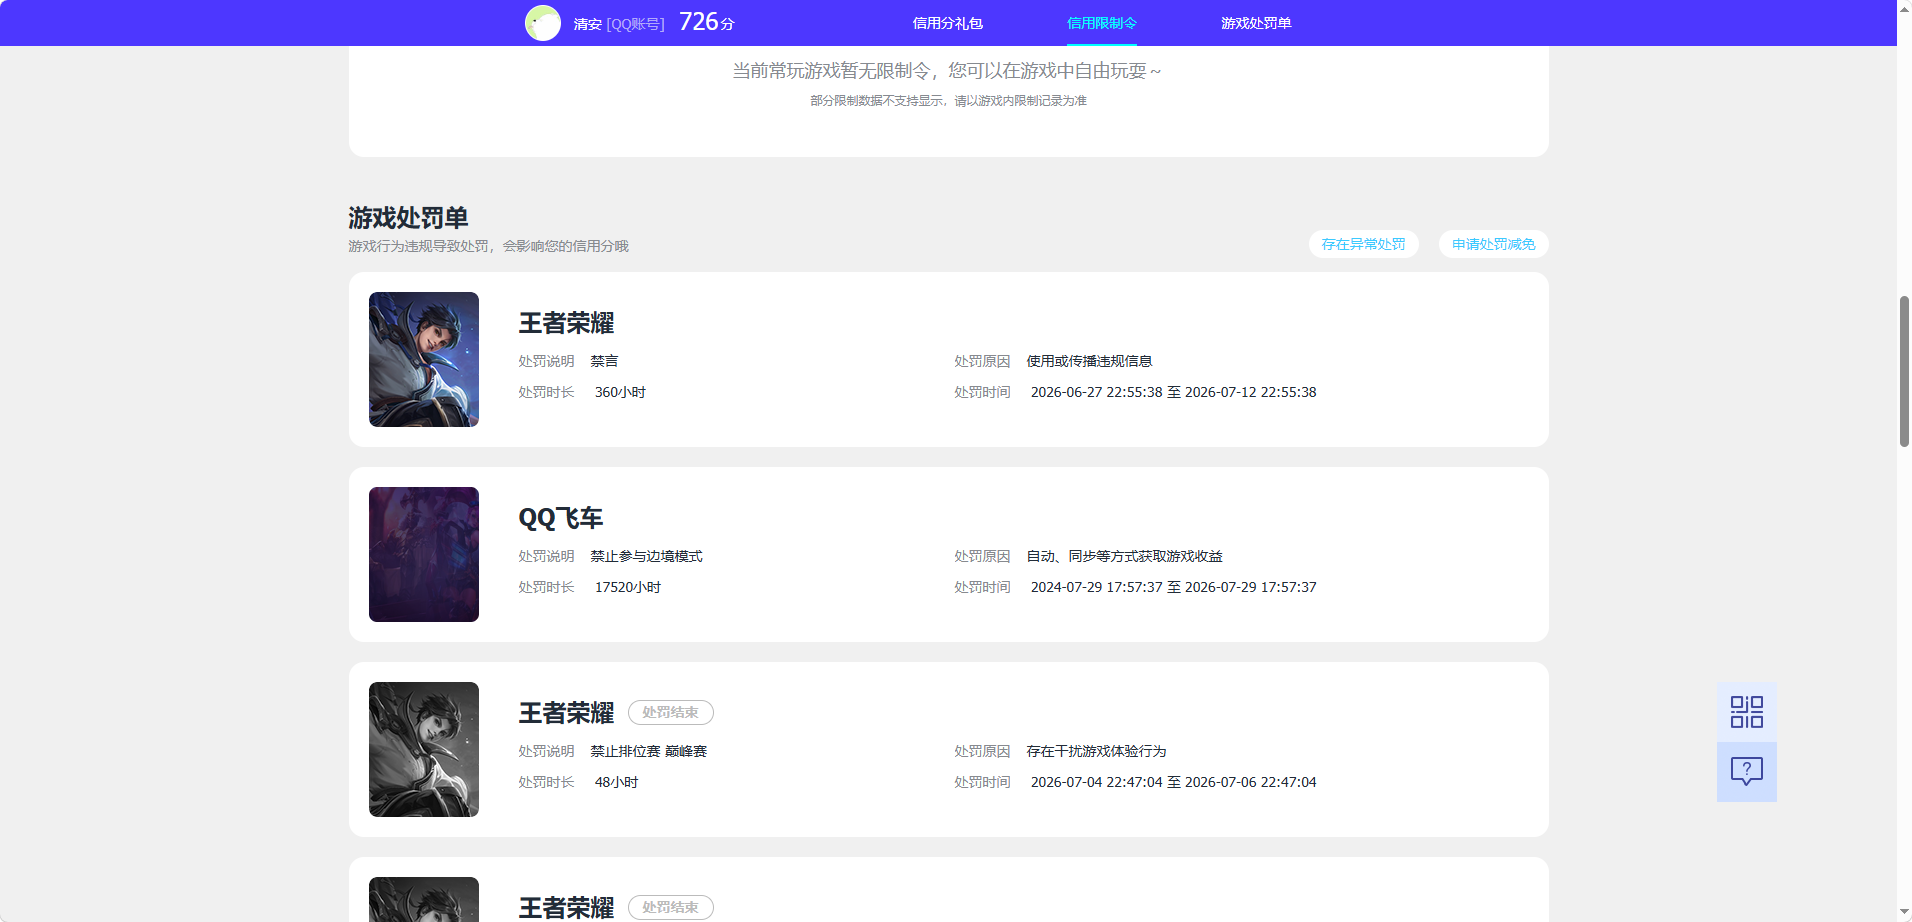The height and width of the screenshot is (922, 1912).
Task: Click the 360小时 duration value
Action: pyautogui.click(x=620, y=392)
